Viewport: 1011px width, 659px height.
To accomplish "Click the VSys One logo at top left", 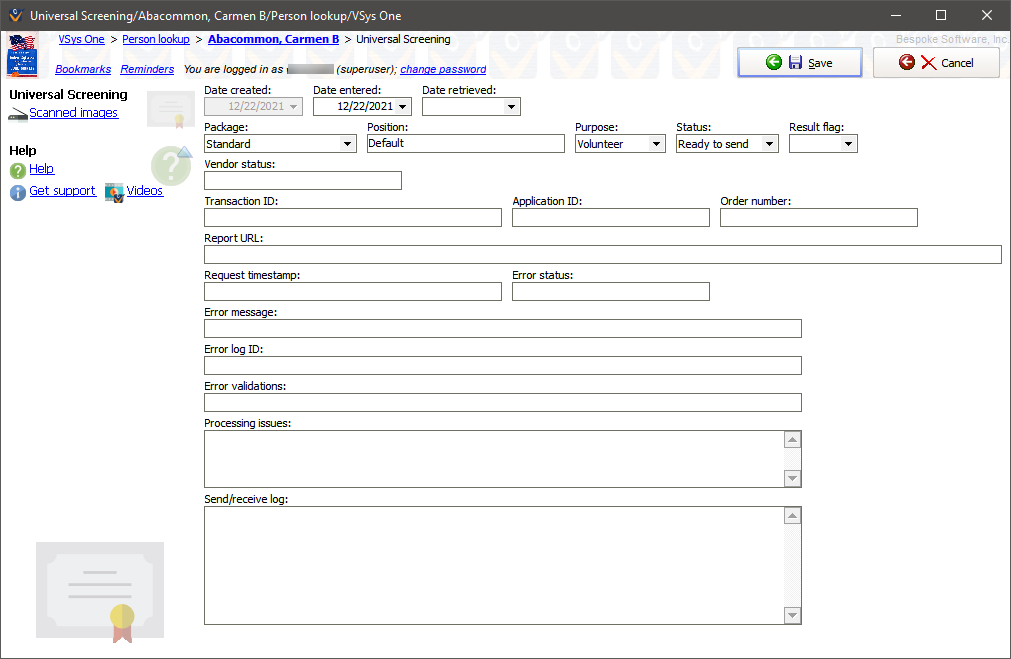I will coord(22,55).
